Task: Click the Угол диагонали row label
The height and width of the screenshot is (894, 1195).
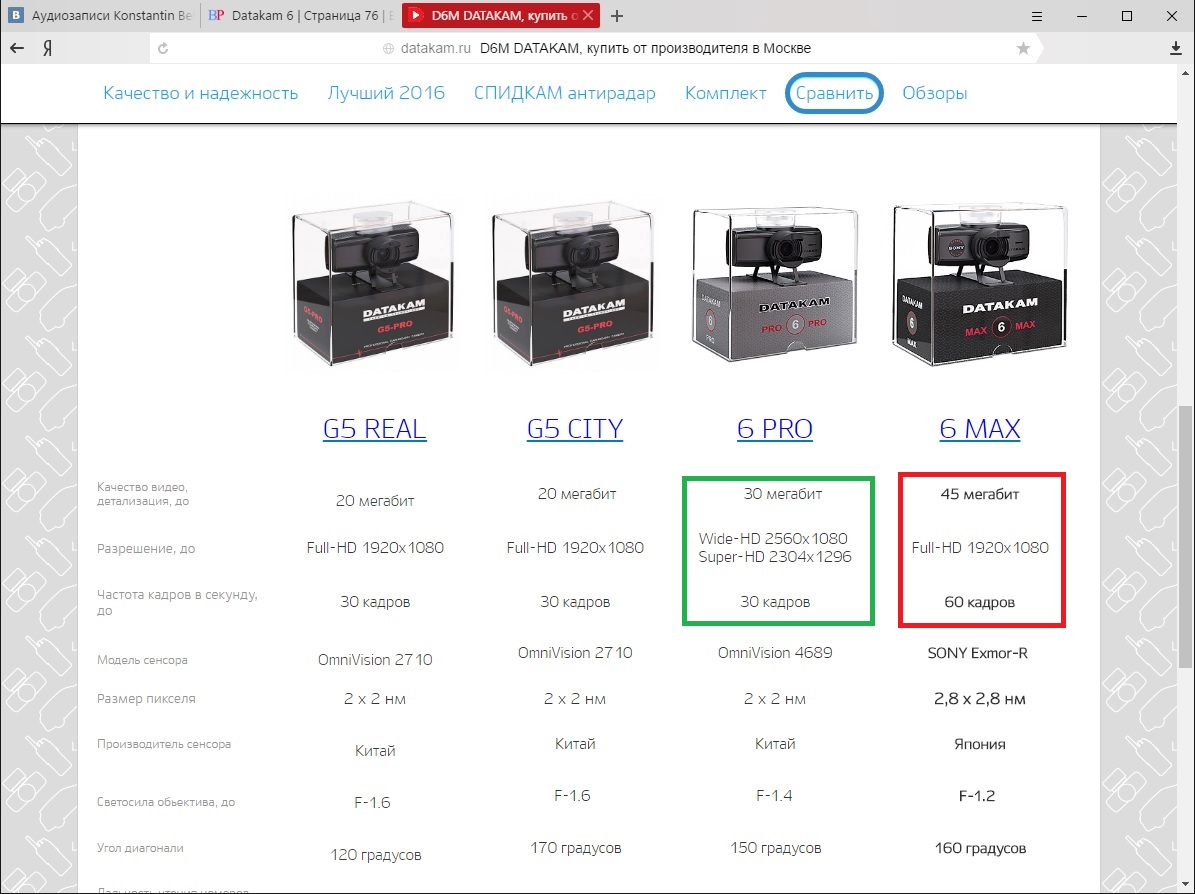Action: pyautogui.click(x=140, y=848)
